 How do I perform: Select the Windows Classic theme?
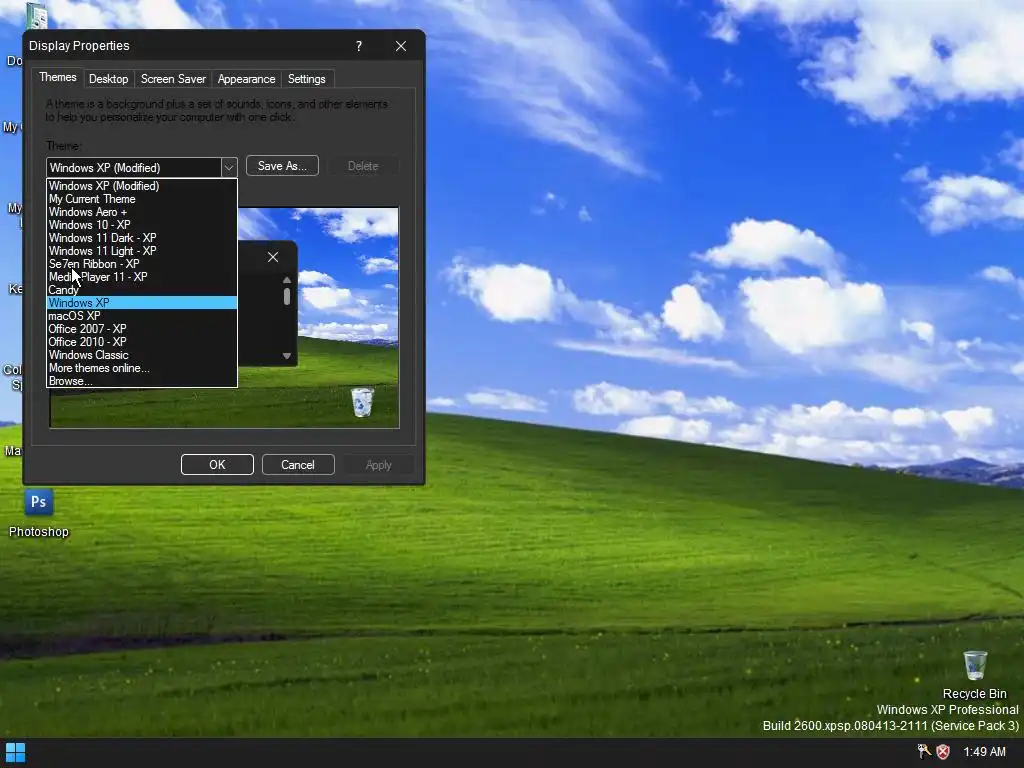[142, 355]
